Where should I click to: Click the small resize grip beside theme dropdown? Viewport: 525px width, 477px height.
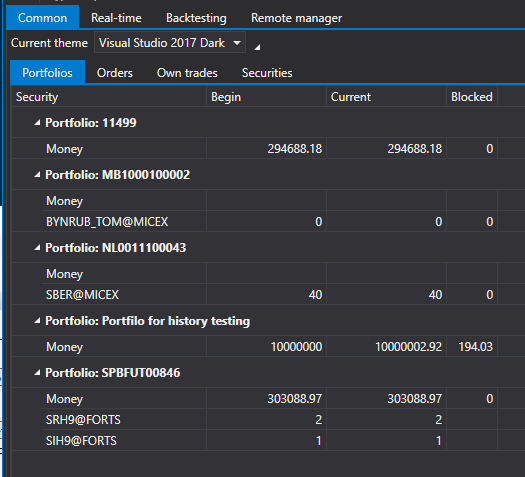pos(257,47)
